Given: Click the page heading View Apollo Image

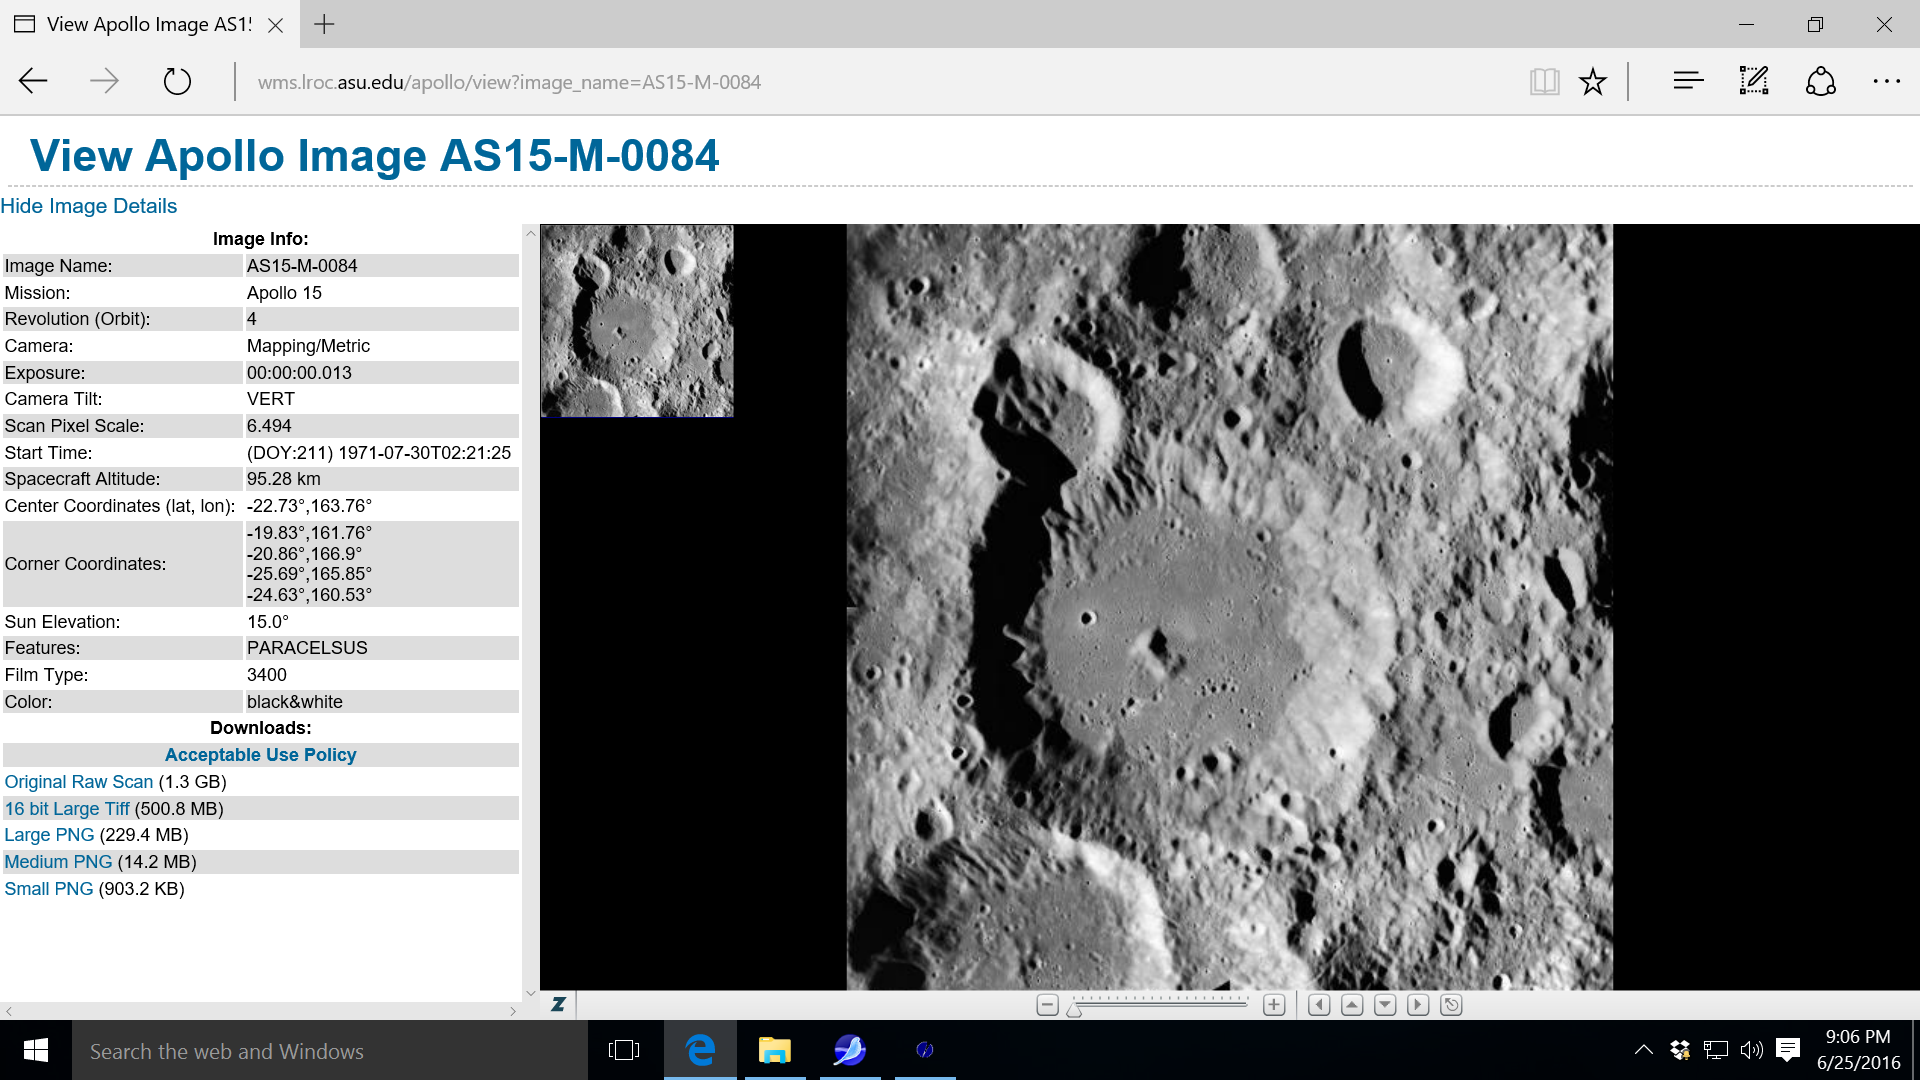Looking at the screenshot, I should click(x=374, y=155).
